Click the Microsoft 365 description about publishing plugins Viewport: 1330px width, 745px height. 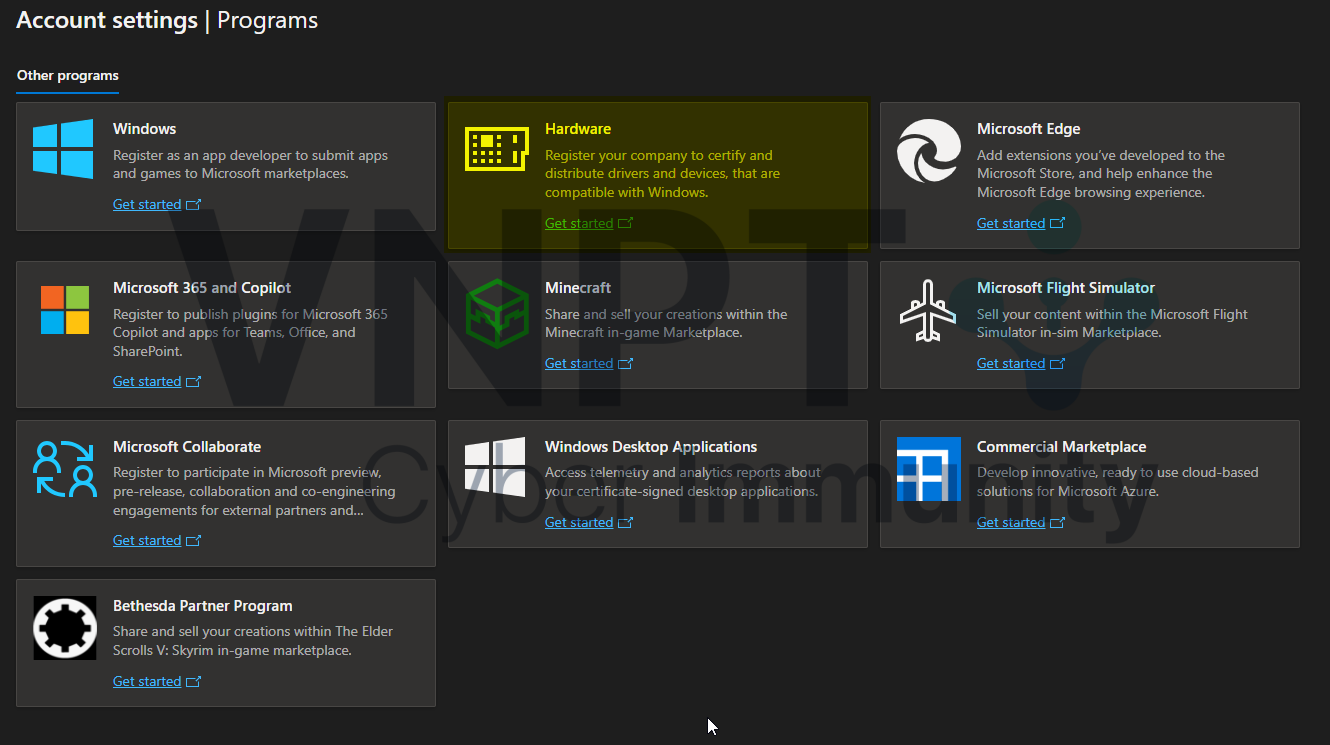250,333
